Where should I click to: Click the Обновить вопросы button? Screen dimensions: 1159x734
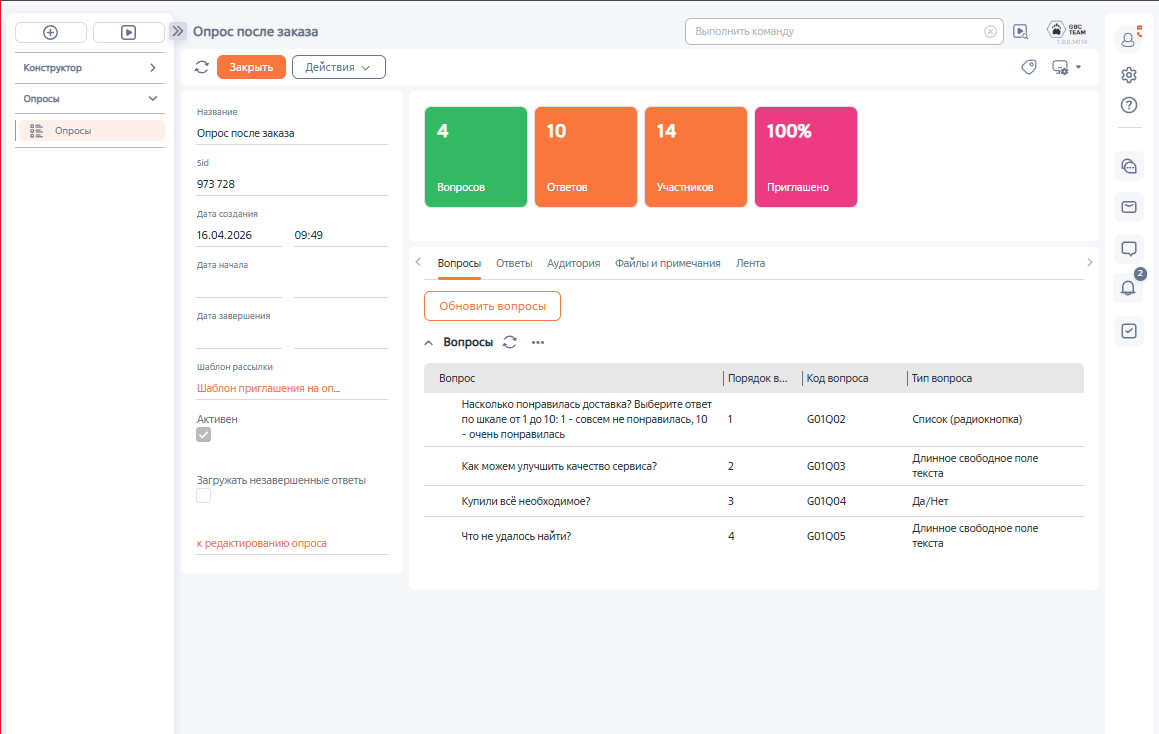click(x=492, y=306)
